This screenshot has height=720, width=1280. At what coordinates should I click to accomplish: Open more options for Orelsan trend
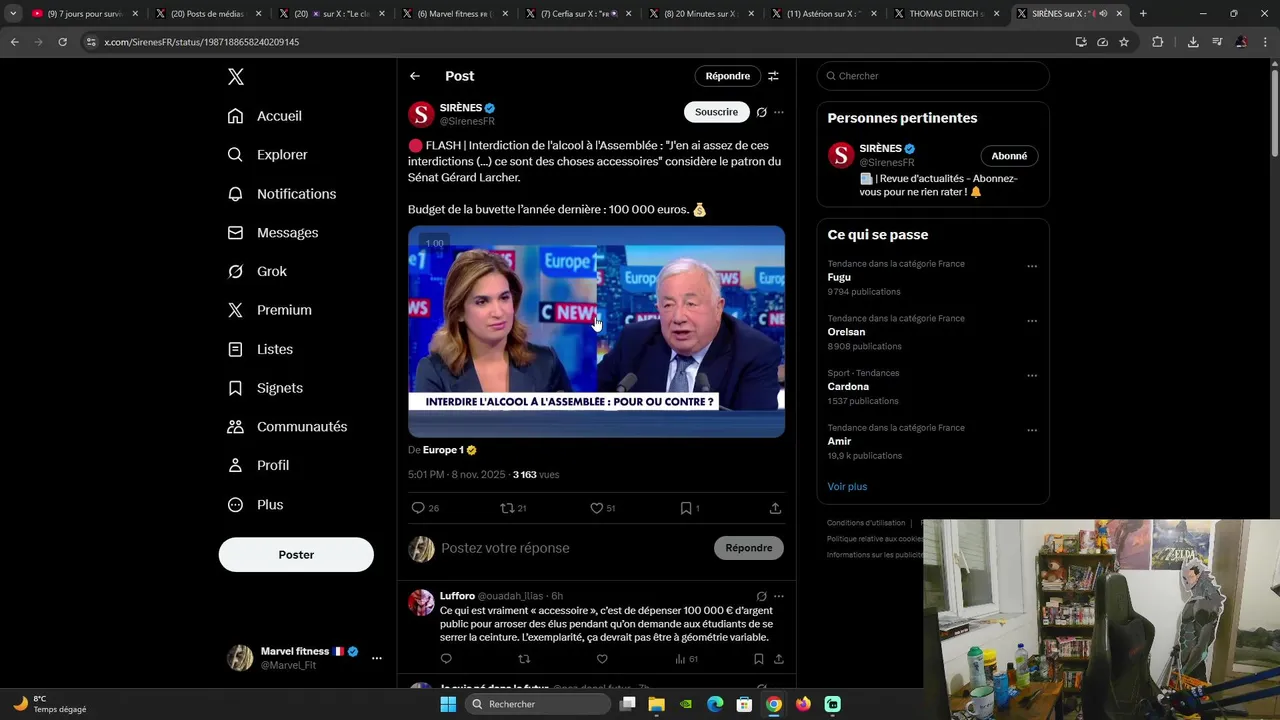coord(1032,322)
